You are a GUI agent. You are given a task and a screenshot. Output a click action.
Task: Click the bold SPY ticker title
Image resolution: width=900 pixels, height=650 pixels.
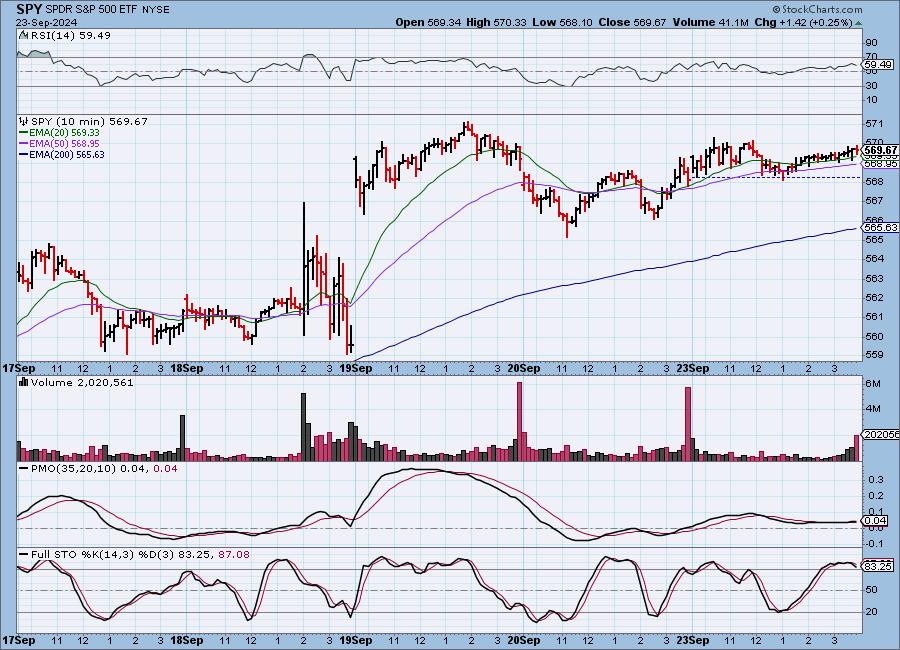(x=29, y=9)
